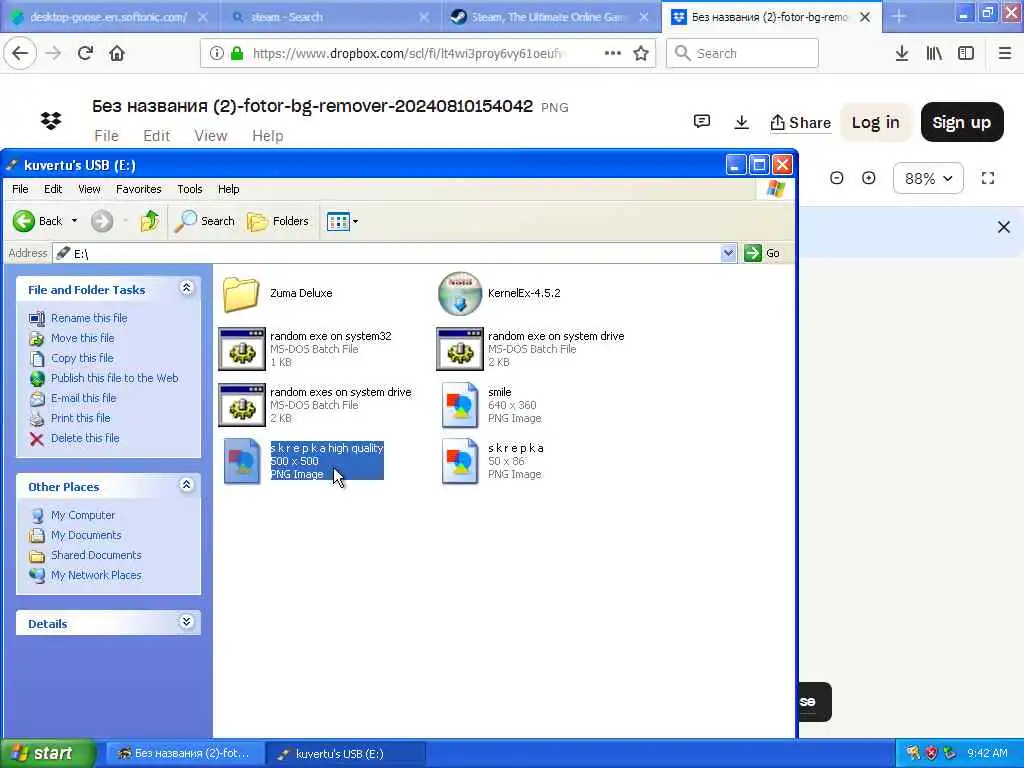The width and height of the screenshot is (1024, 768).
Task: Open the Firefox hamburger menu
Action: pos(1005,53)
